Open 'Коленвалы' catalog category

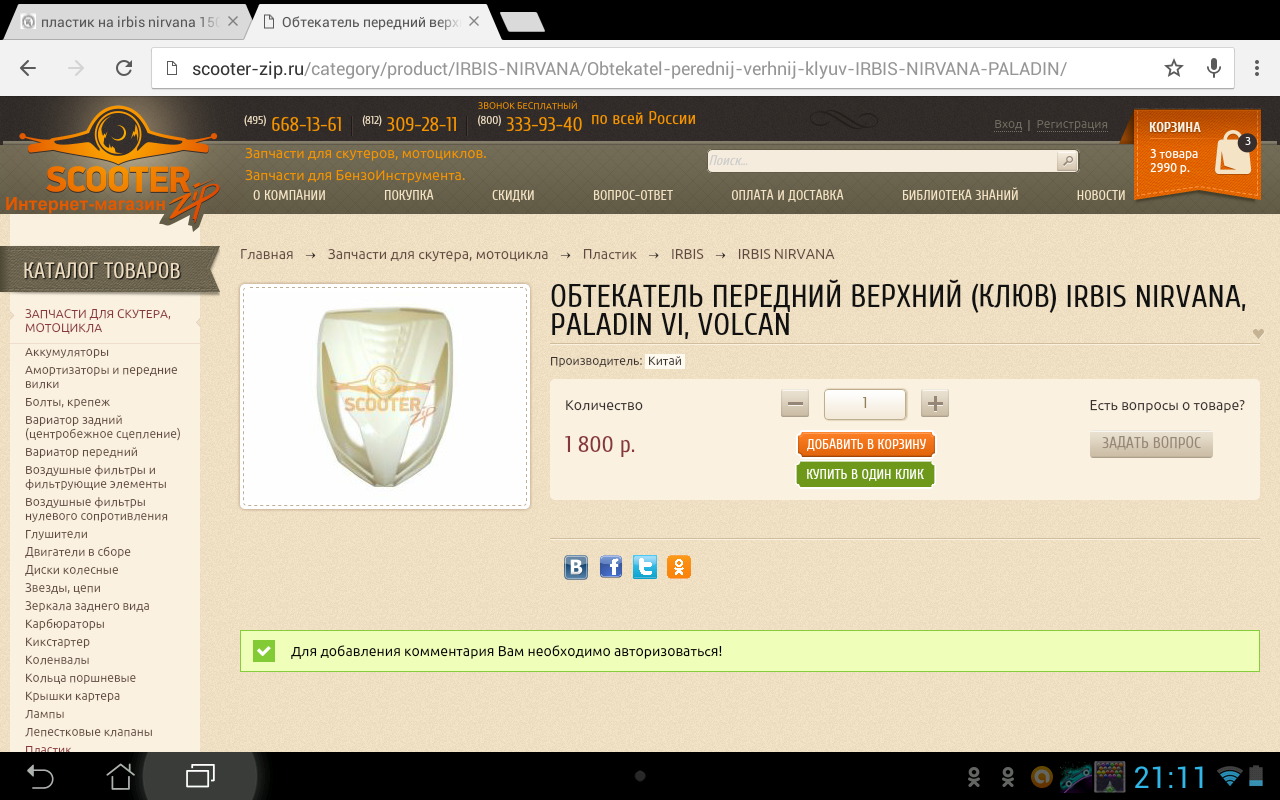pos(57,660)
